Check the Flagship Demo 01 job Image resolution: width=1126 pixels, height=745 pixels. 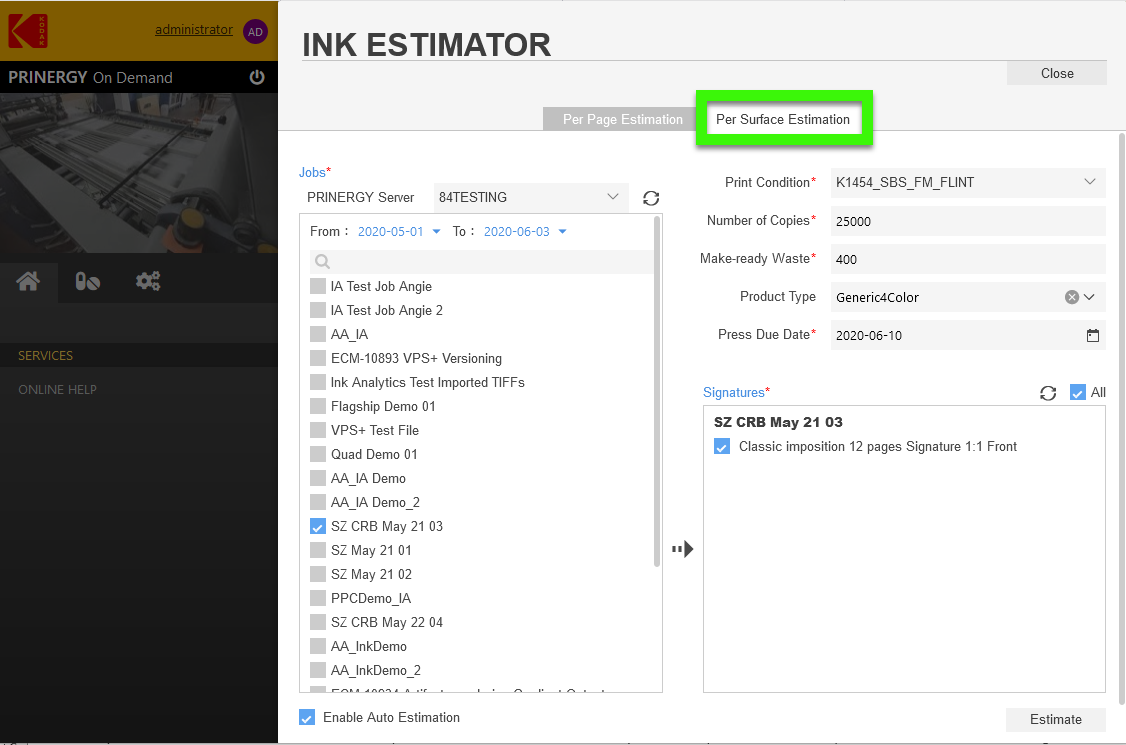pyautogui.click(x=317, y=406)
